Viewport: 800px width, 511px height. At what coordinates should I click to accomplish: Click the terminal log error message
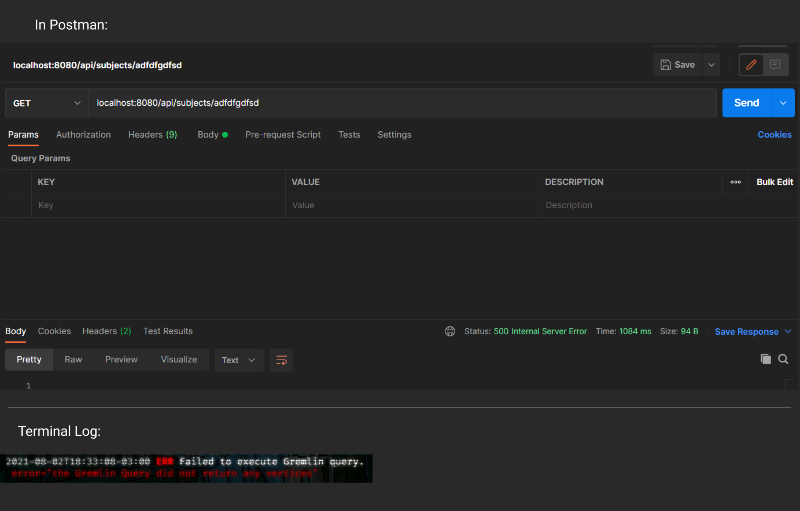pos(186,468)
